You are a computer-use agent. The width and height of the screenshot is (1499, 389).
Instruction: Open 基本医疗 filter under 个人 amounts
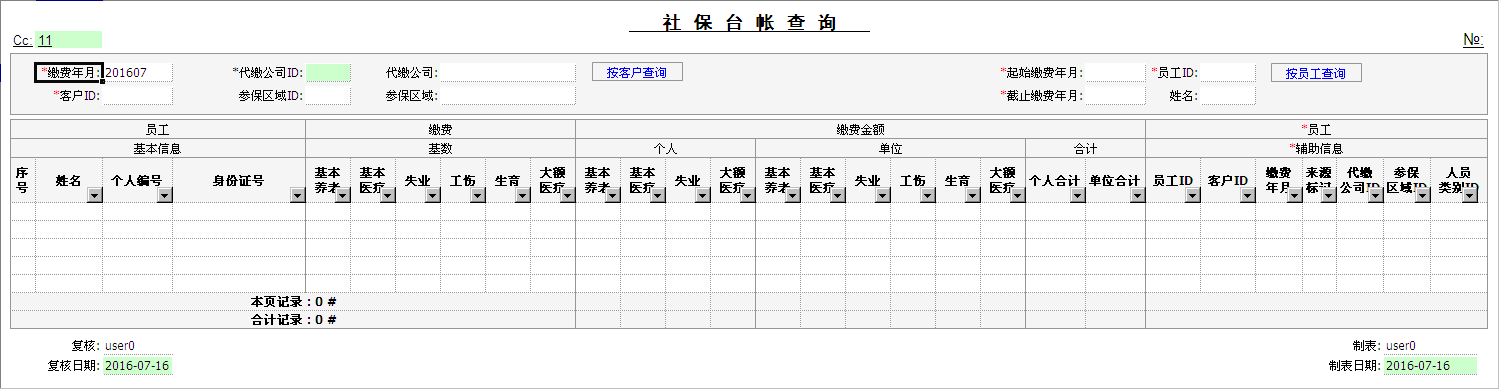[657, 196]
